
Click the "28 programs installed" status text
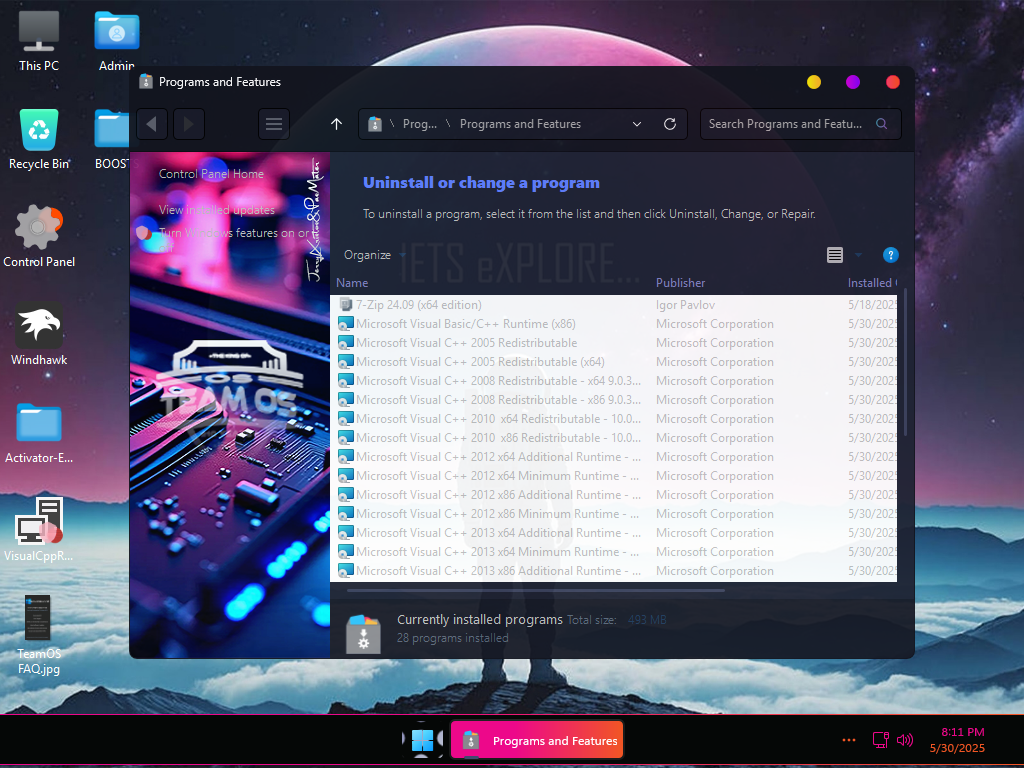coord(453,638)
